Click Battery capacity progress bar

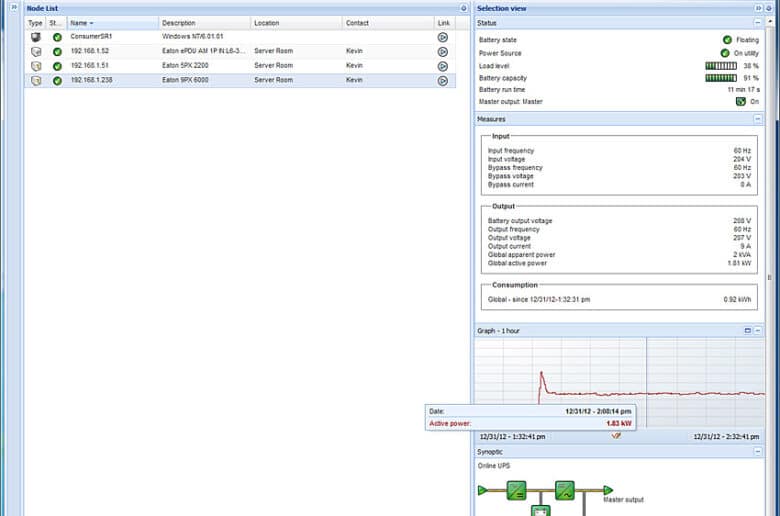(721, 78)
